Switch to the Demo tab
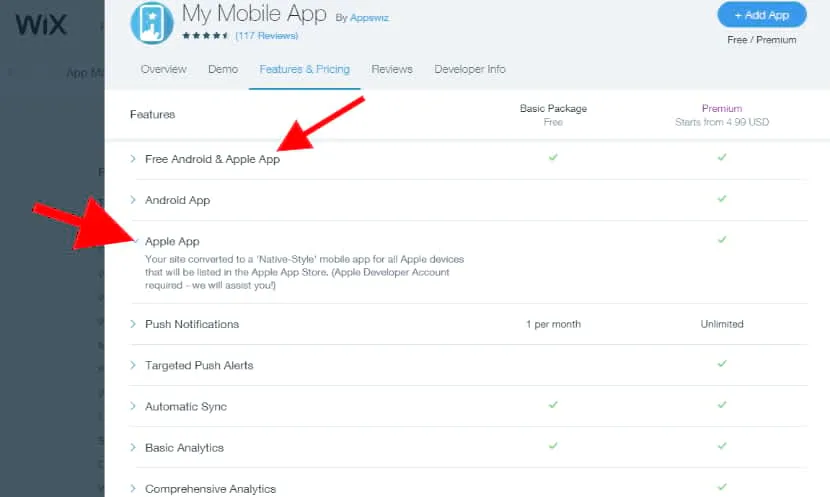This screenshot has height=497, width=830. (223, 69)
